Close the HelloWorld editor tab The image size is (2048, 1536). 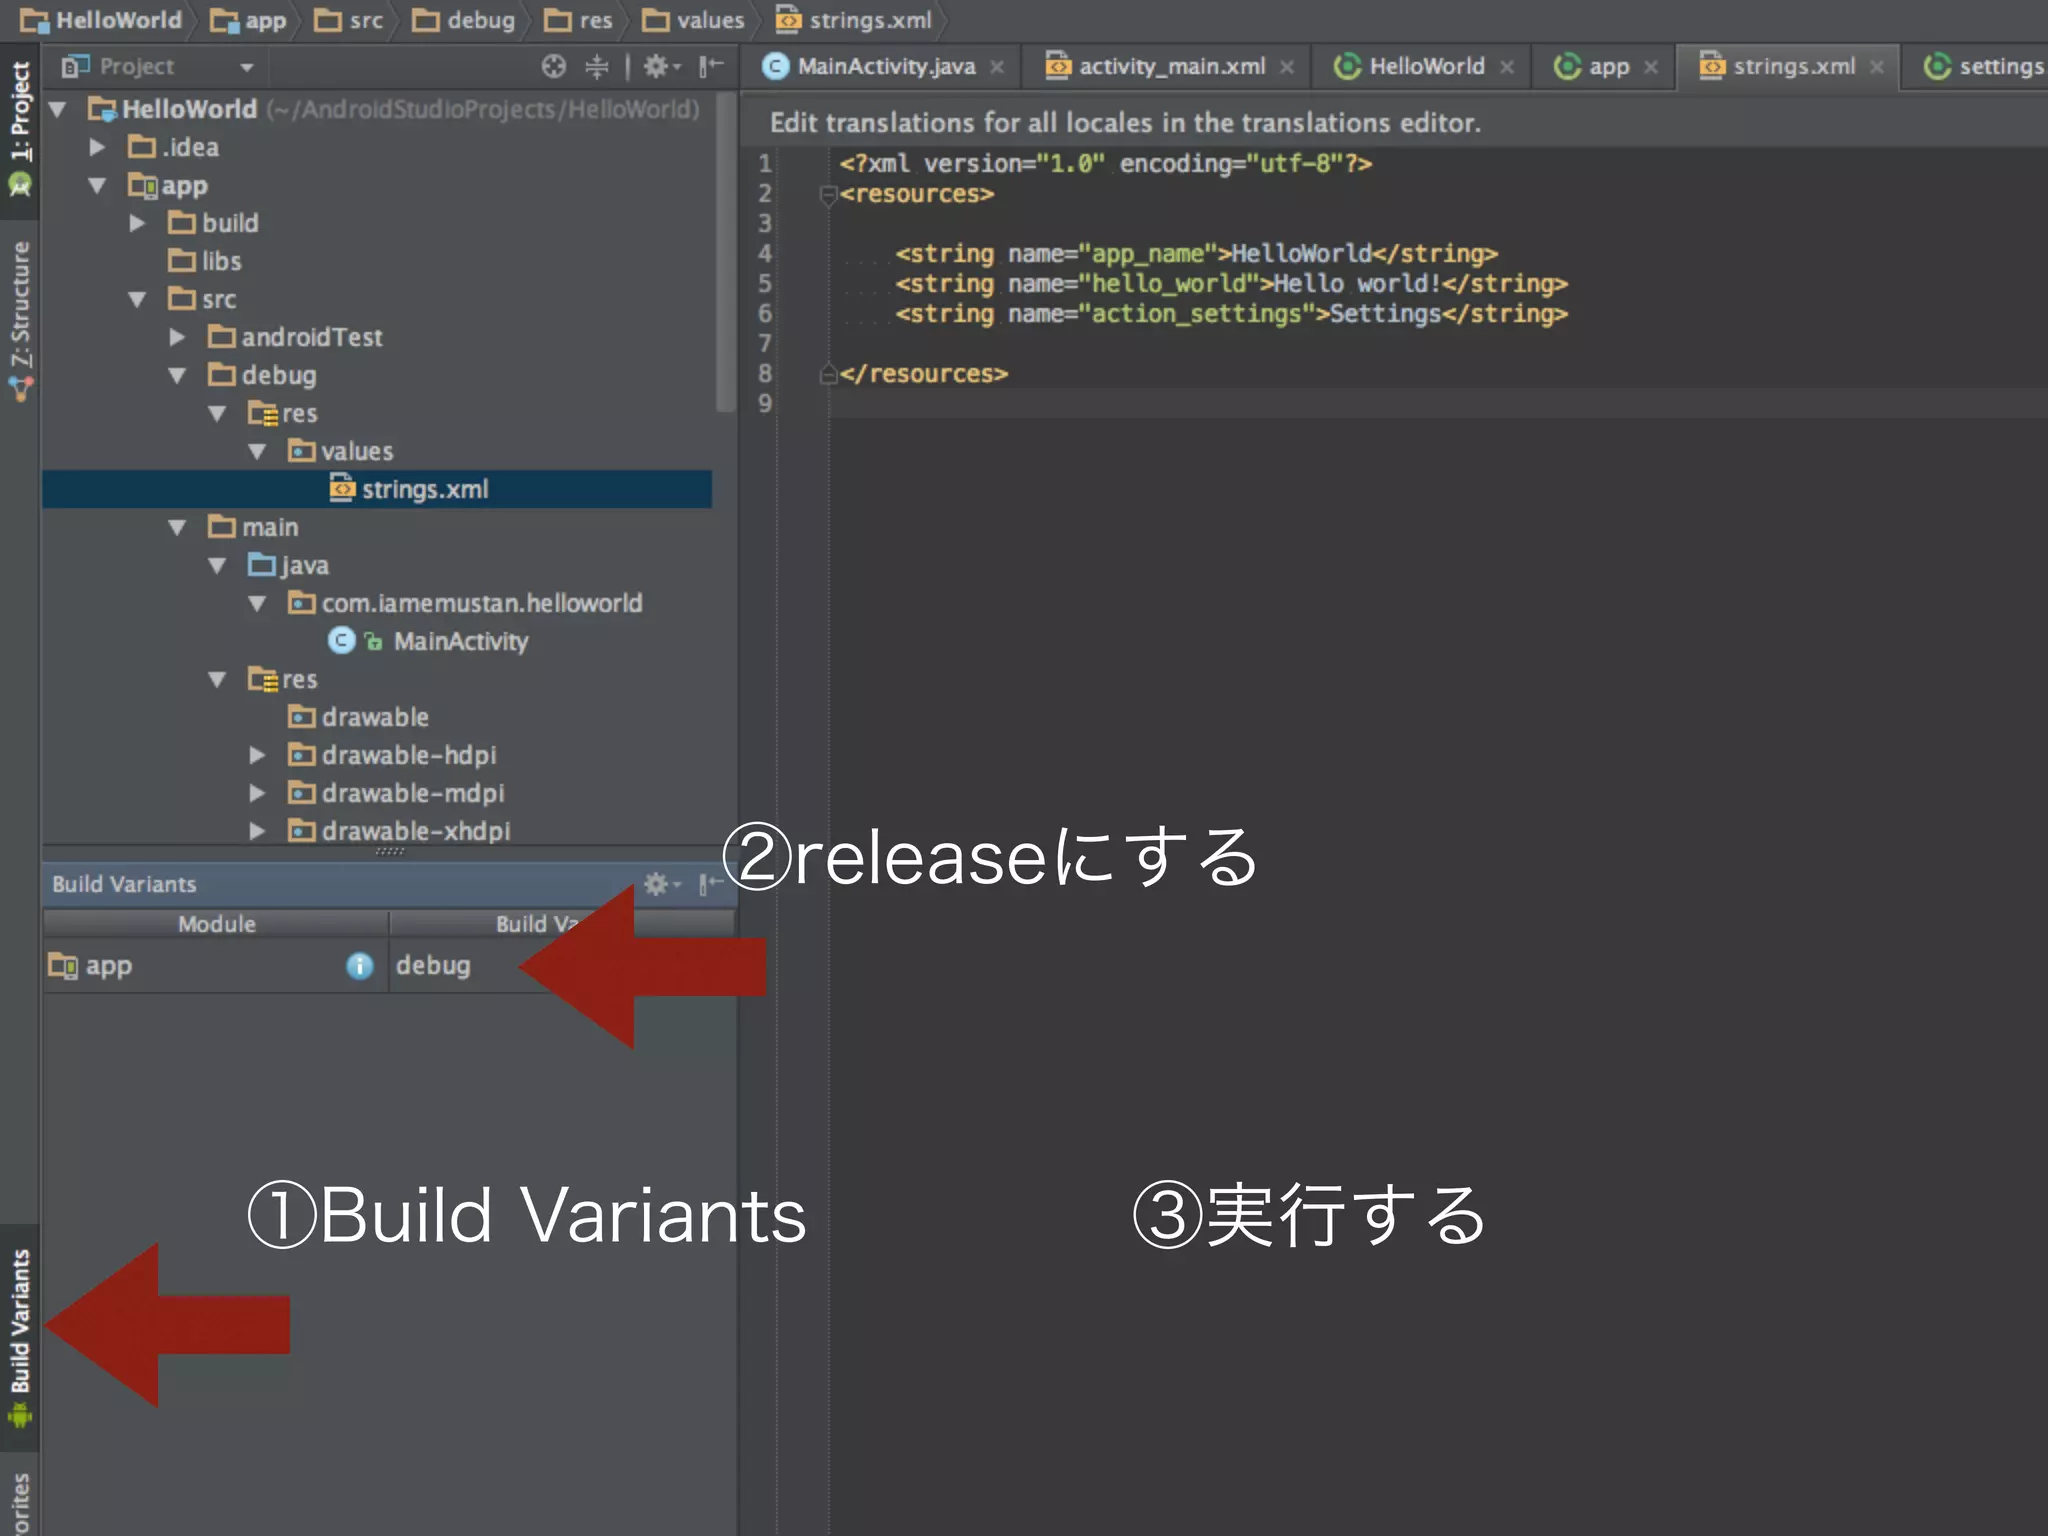(1507, 67)
